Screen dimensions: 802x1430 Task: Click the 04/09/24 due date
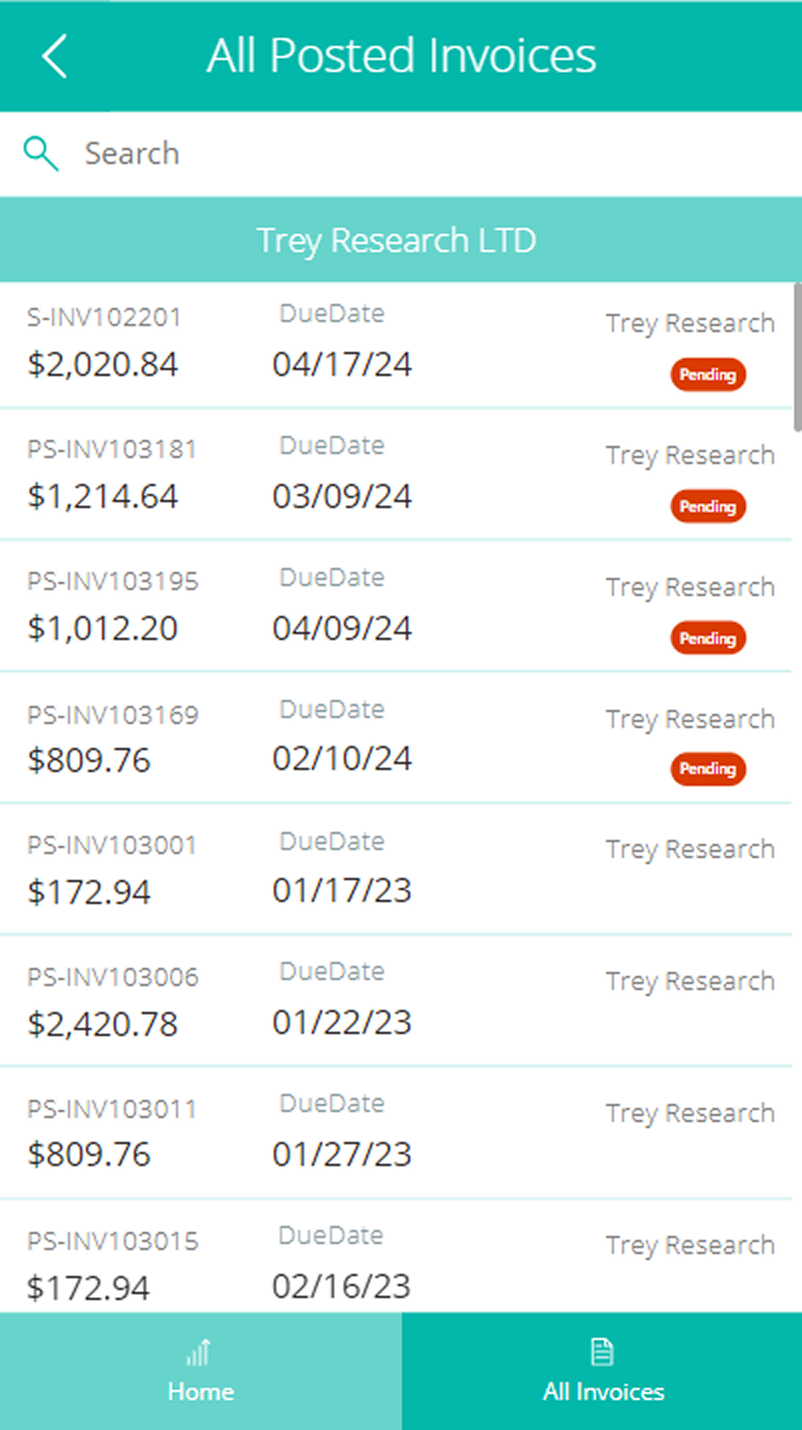[x=342, y=628]
